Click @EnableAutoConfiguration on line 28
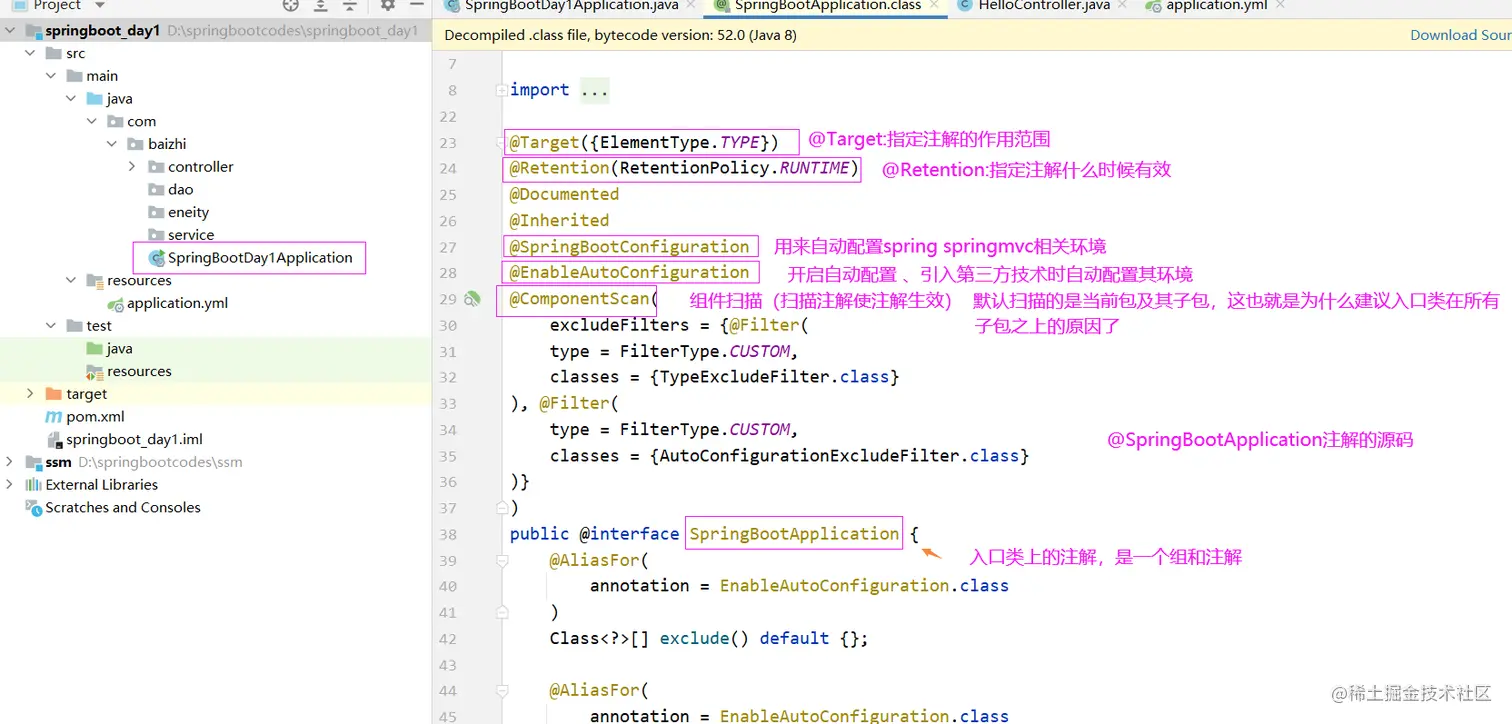Viewport: 1512px width, 724px height. click(629, 273)
